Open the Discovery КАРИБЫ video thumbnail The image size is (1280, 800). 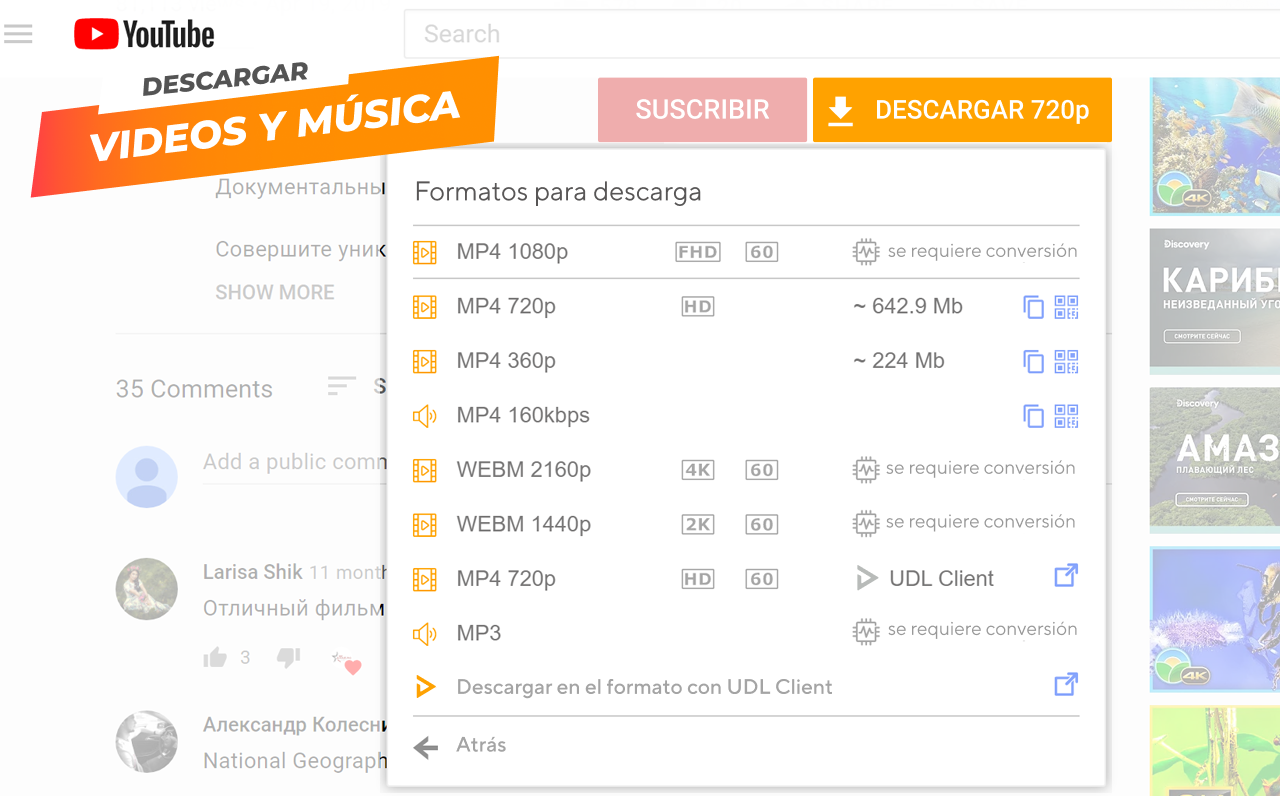(x=1215, y=298)
